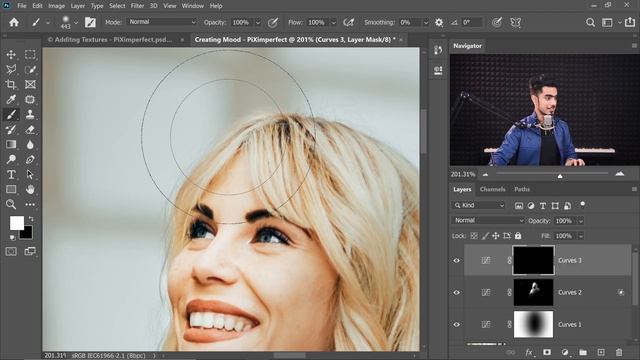Toggle lock all padlock icon
This screenshot has height=360, width=640.
518,236
